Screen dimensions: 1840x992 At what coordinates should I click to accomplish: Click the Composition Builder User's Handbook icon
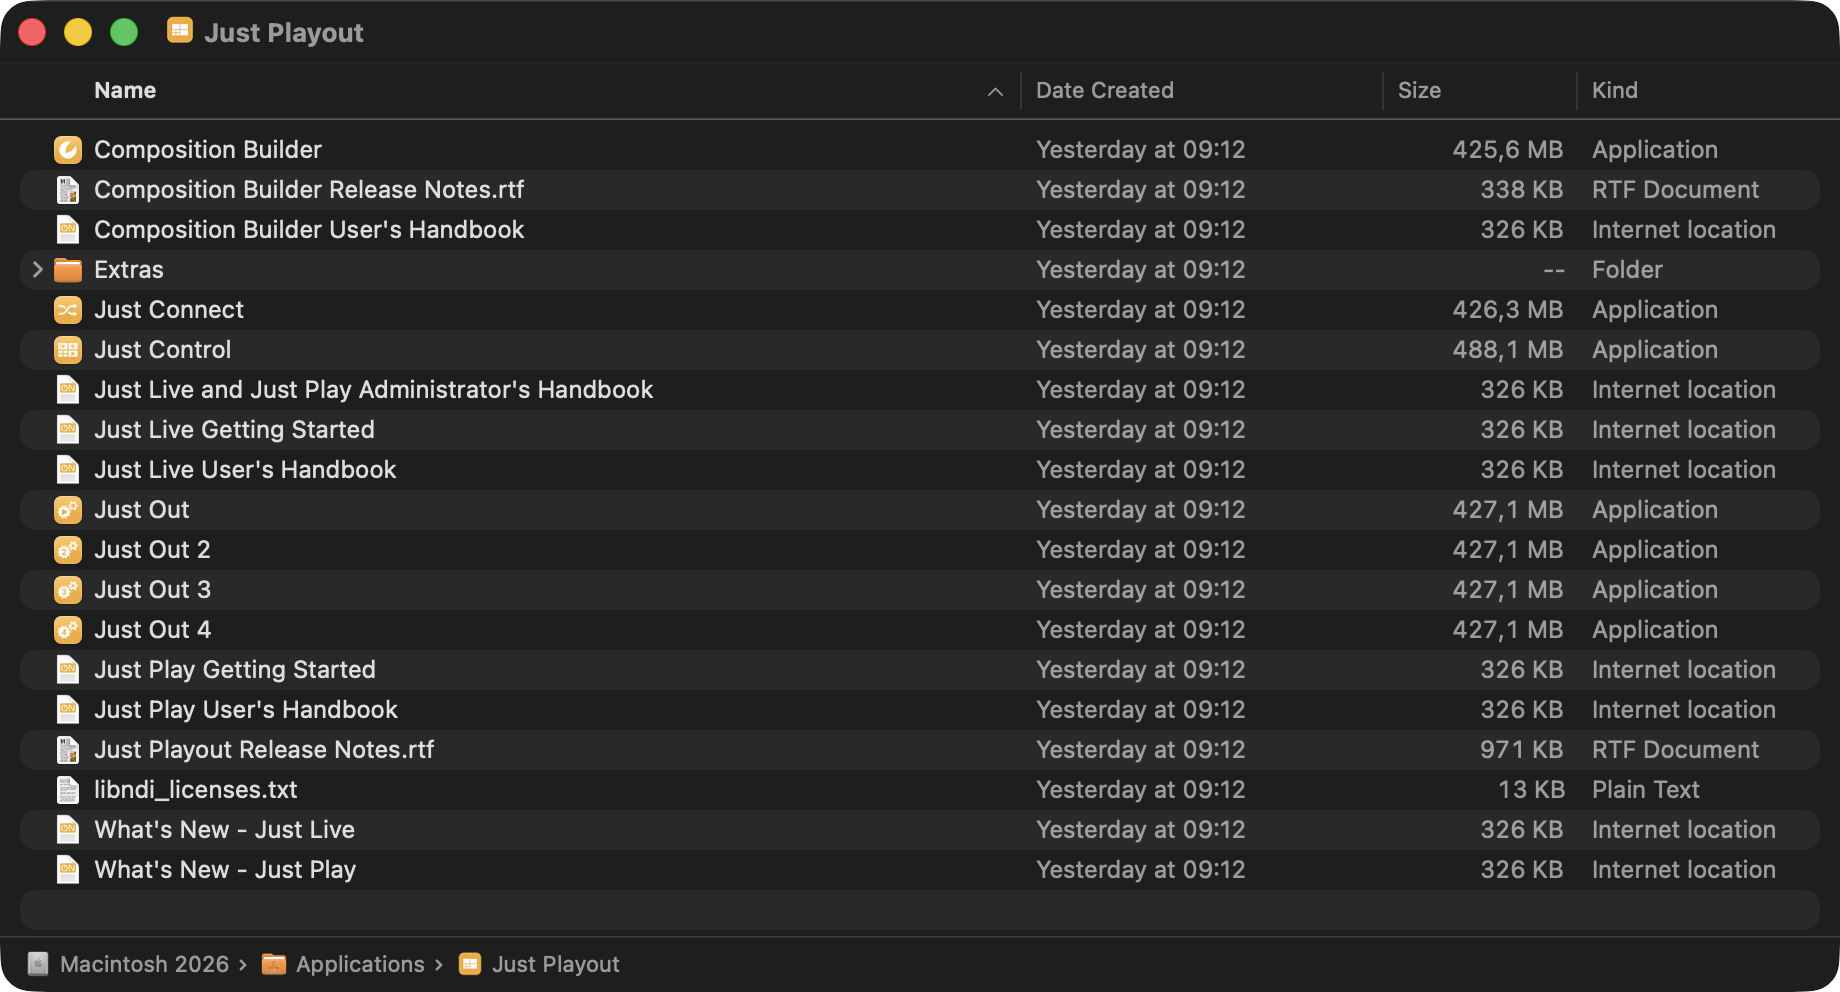tap(67, 230)
